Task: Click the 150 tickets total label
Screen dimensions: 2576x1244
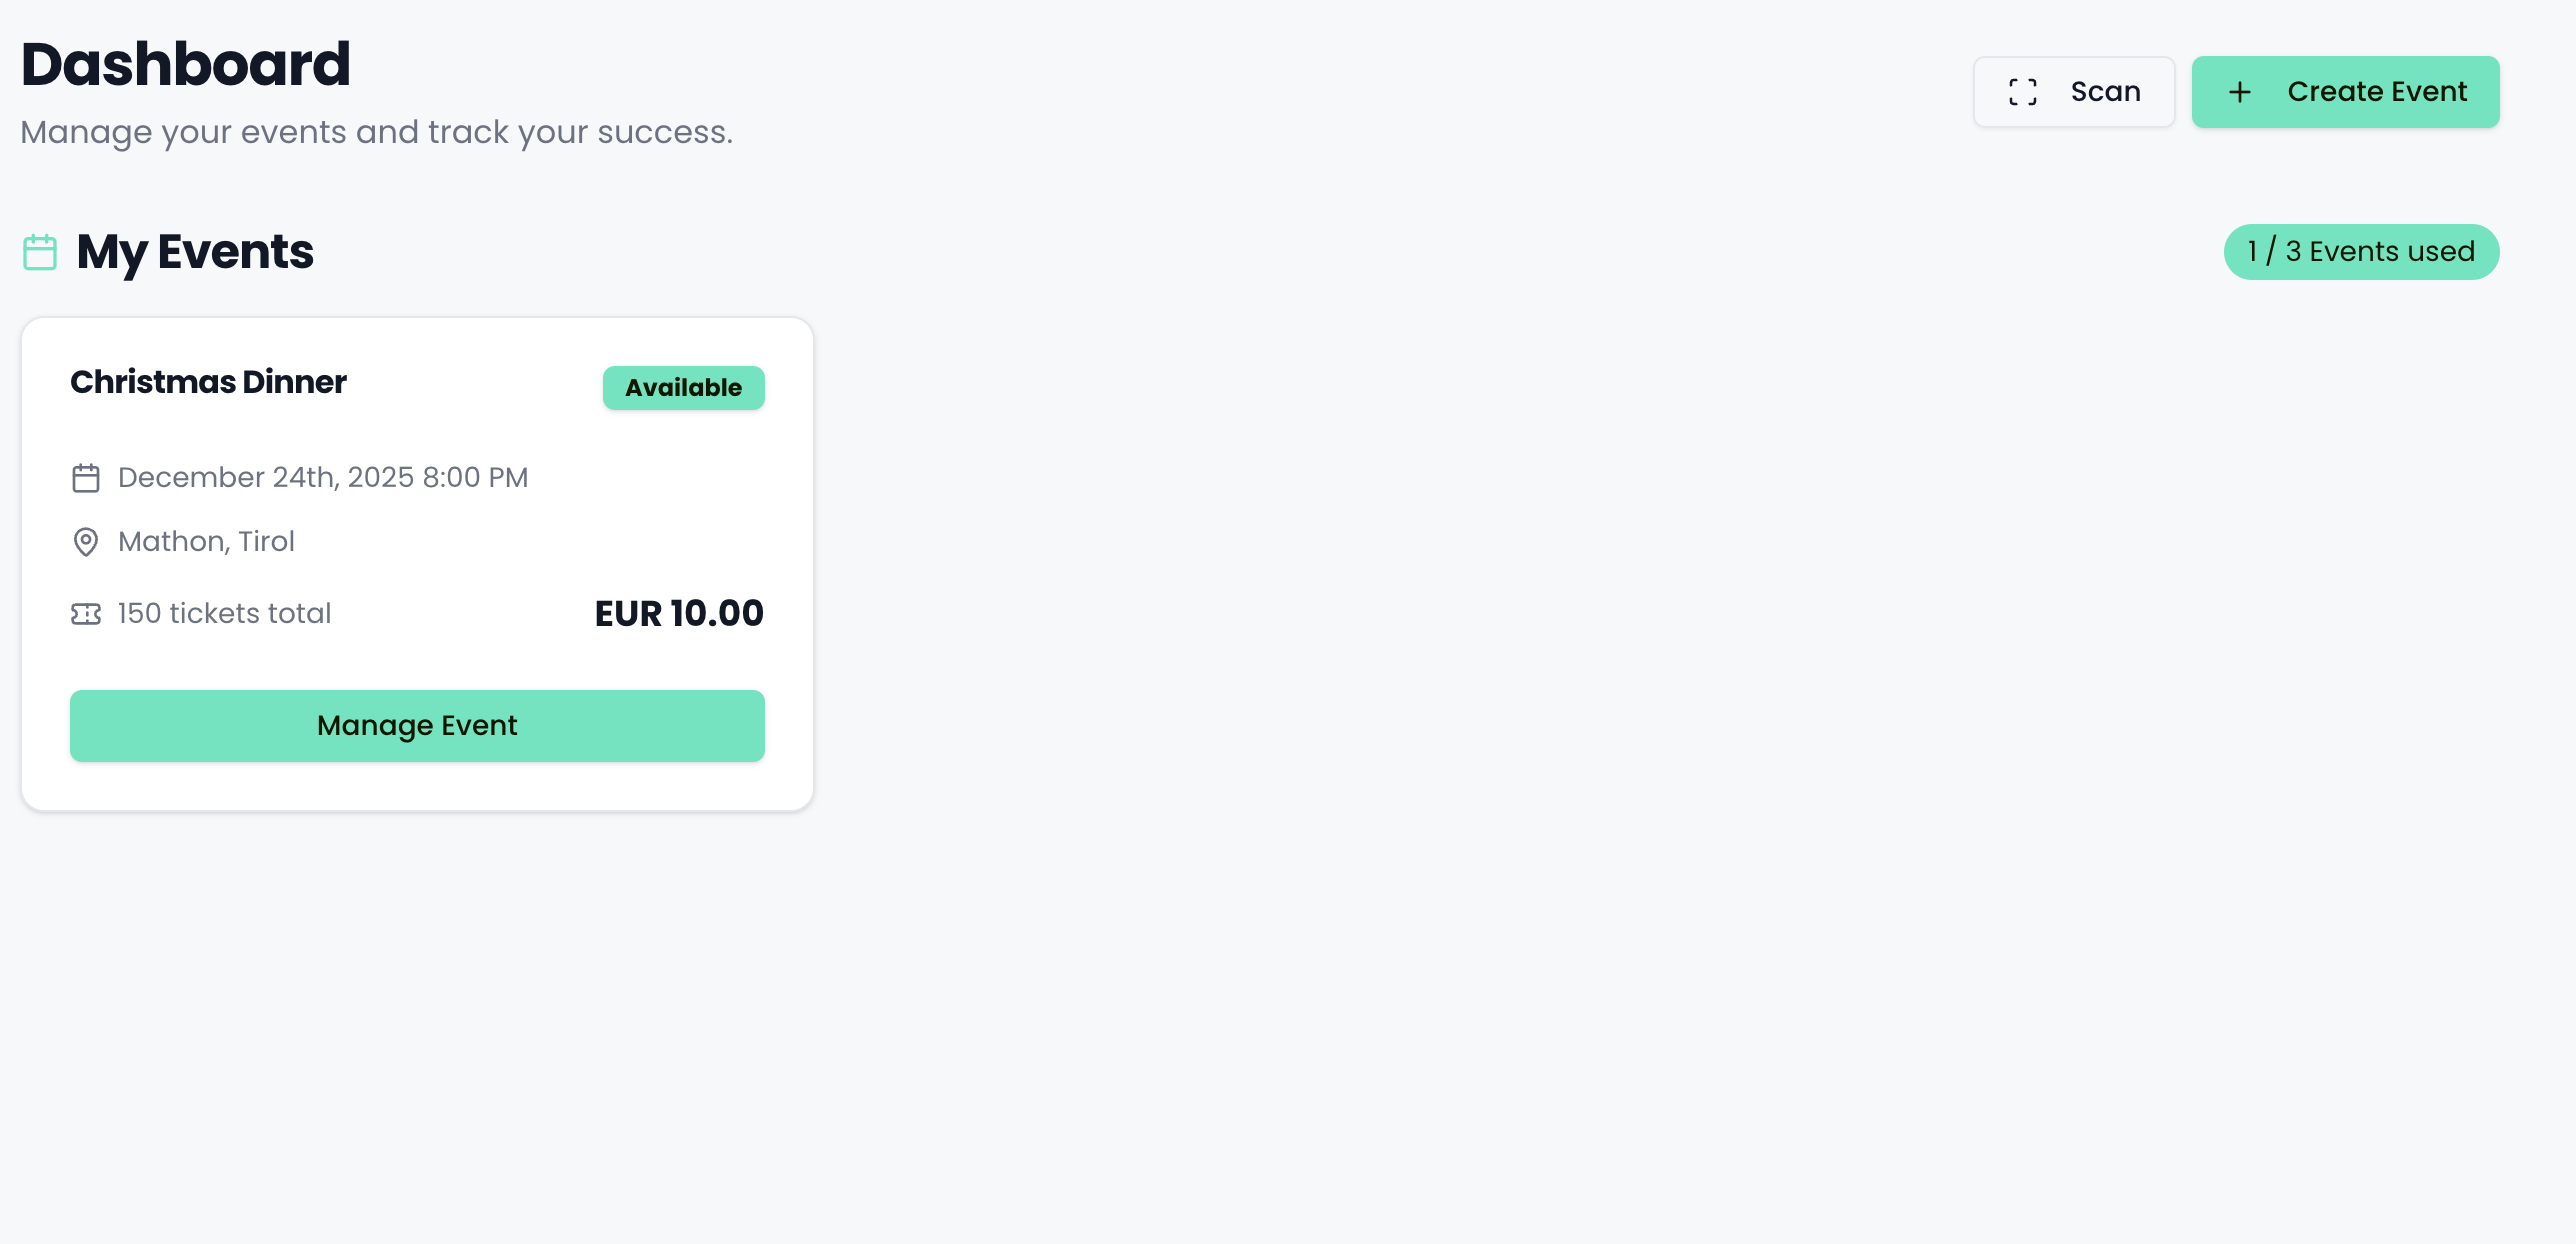Action: click(224, 613)
